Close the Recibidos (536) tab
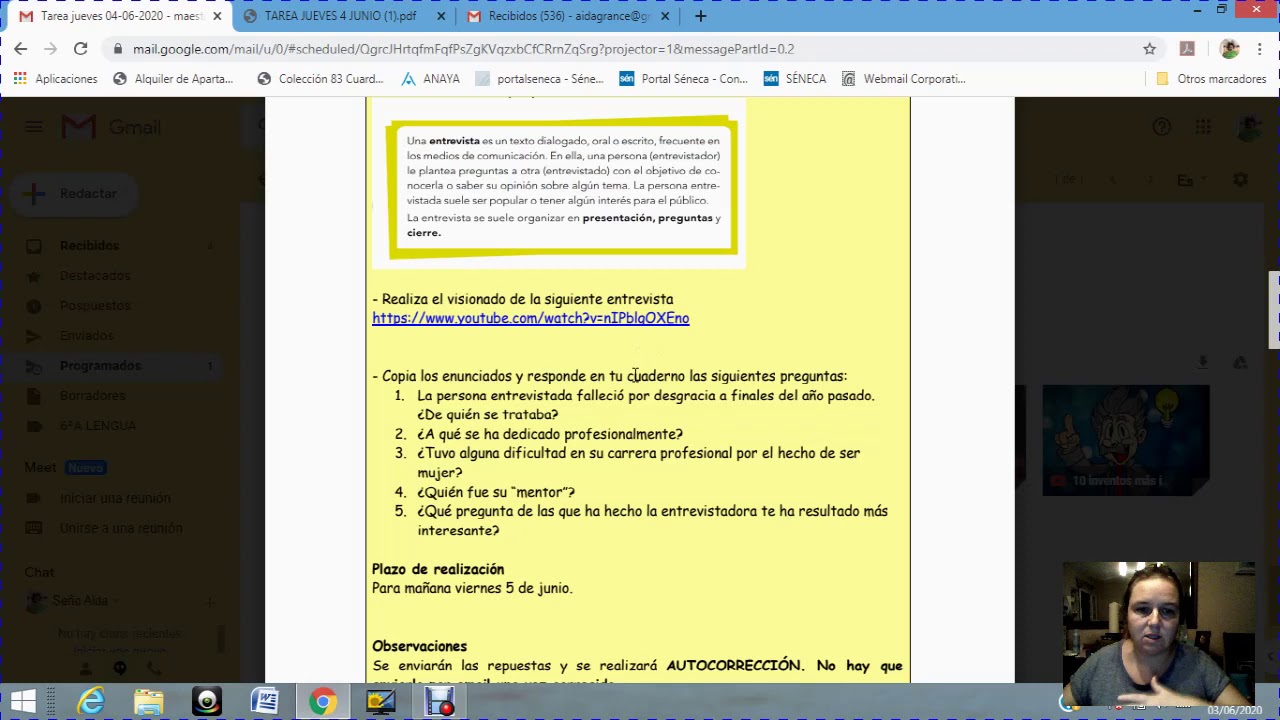 (665, 16)
